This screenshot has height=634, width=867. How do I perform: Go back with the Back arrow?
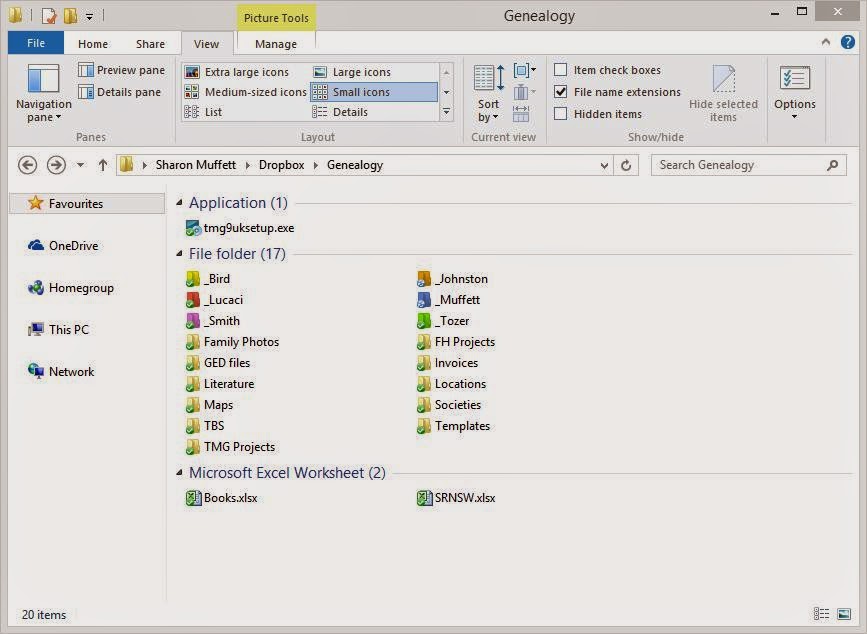[27, 165]
